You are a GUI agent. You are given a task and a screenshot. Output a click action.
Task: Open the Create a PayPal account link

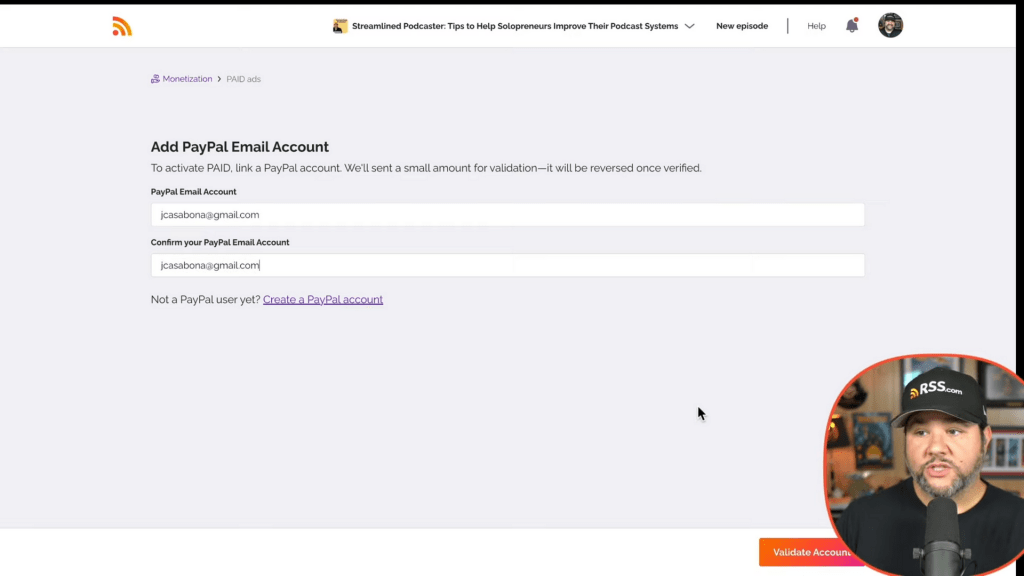(322, 299)
